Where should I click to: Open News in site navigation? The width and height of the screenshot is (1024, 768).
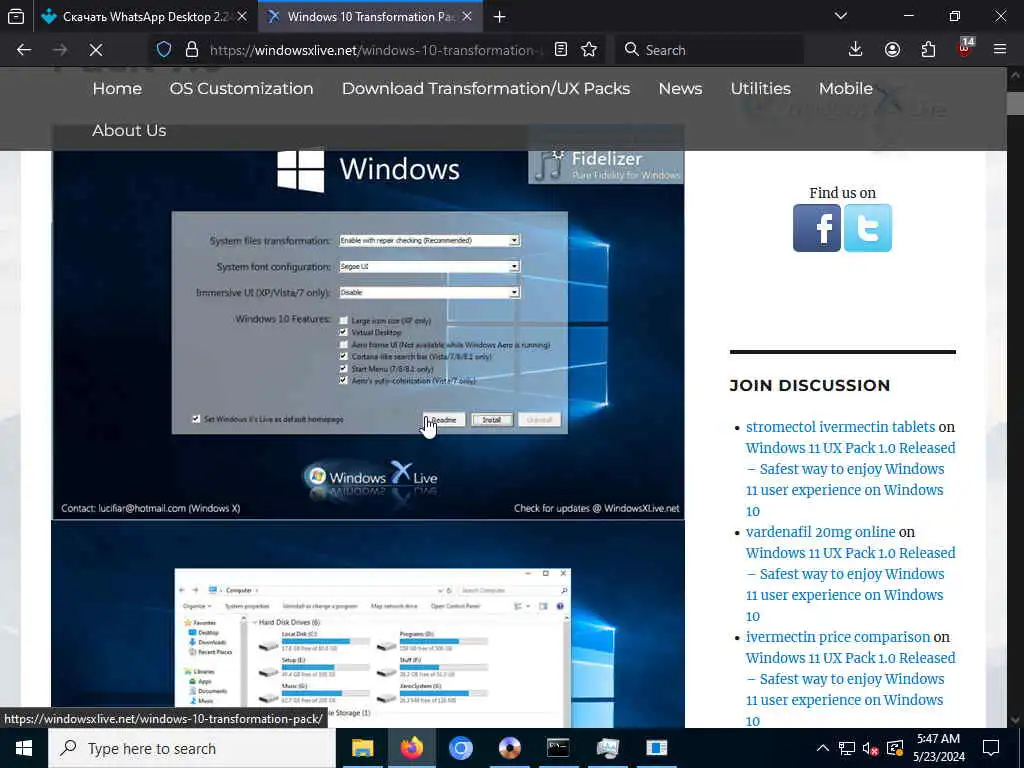pyautogui.click(x=680, y=89)
